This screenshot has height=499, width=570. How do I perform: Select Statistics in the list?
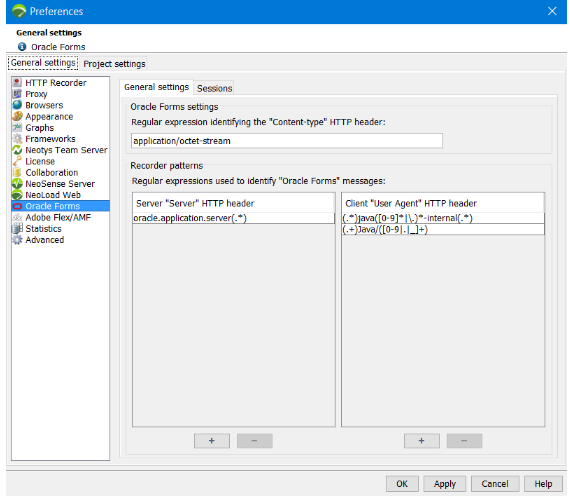[x=43, y=229]
